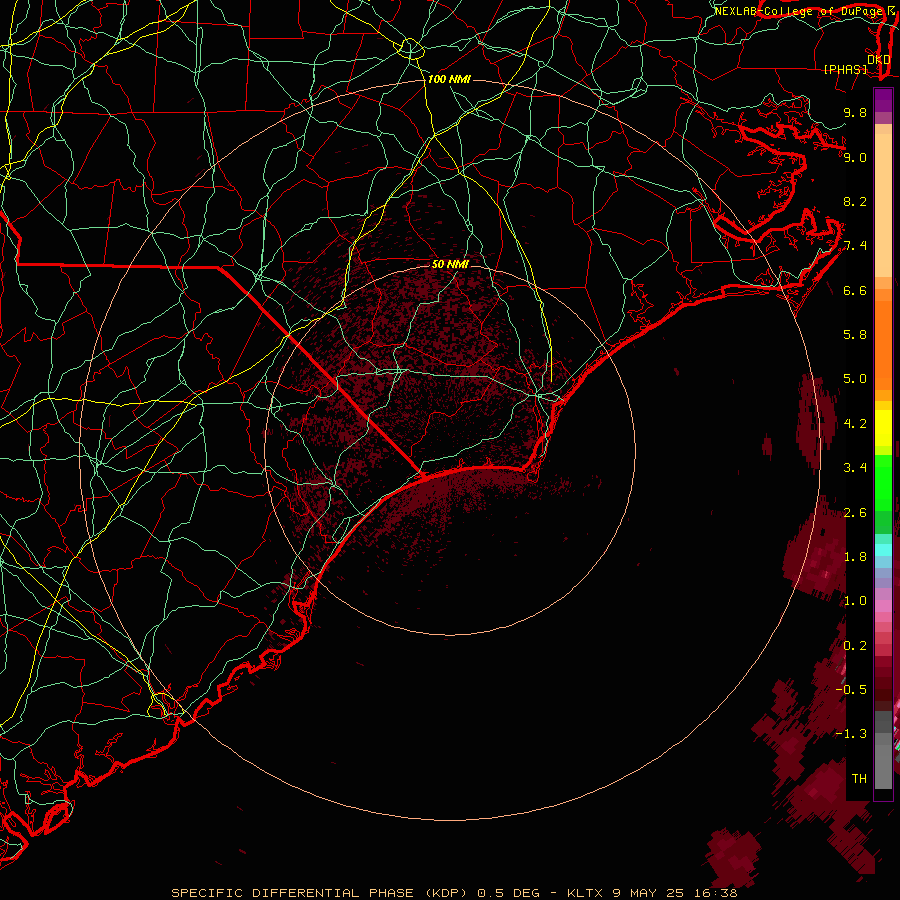
Task: Click the 9.0 value on color scale
Action: coord(855,157)
